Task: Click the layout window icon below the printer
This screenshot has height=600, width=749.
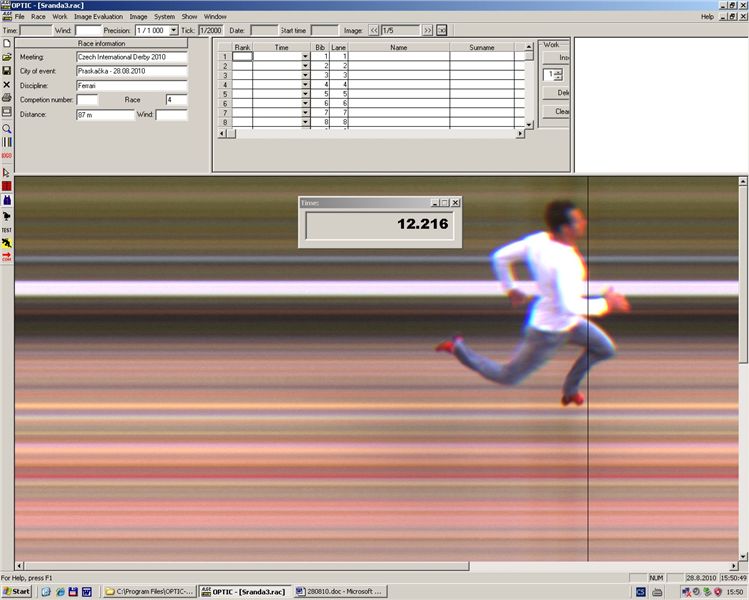Action: click(7, 112)
